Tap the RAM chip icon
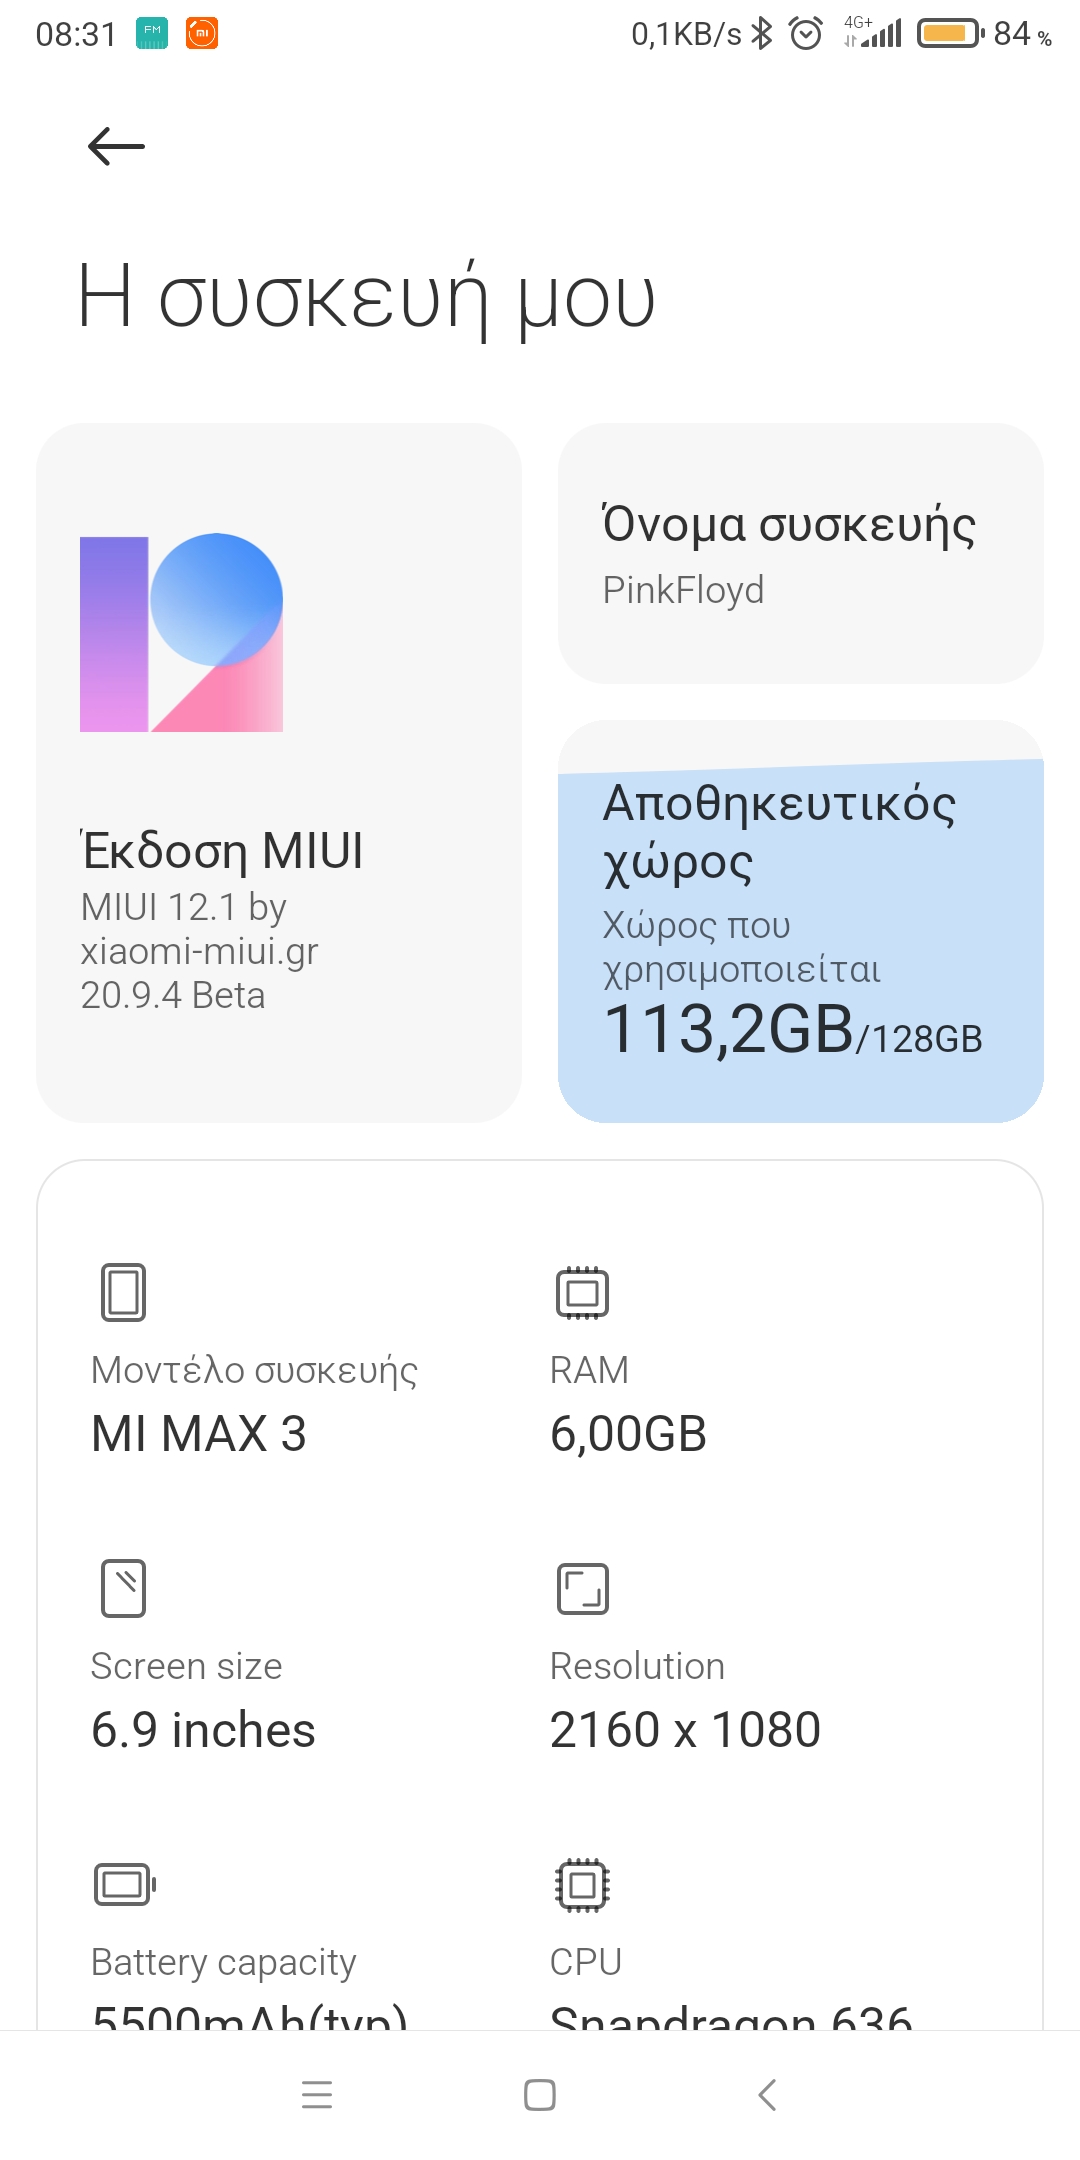This screenshot has width=1080, height=2160. [582, 1292]
